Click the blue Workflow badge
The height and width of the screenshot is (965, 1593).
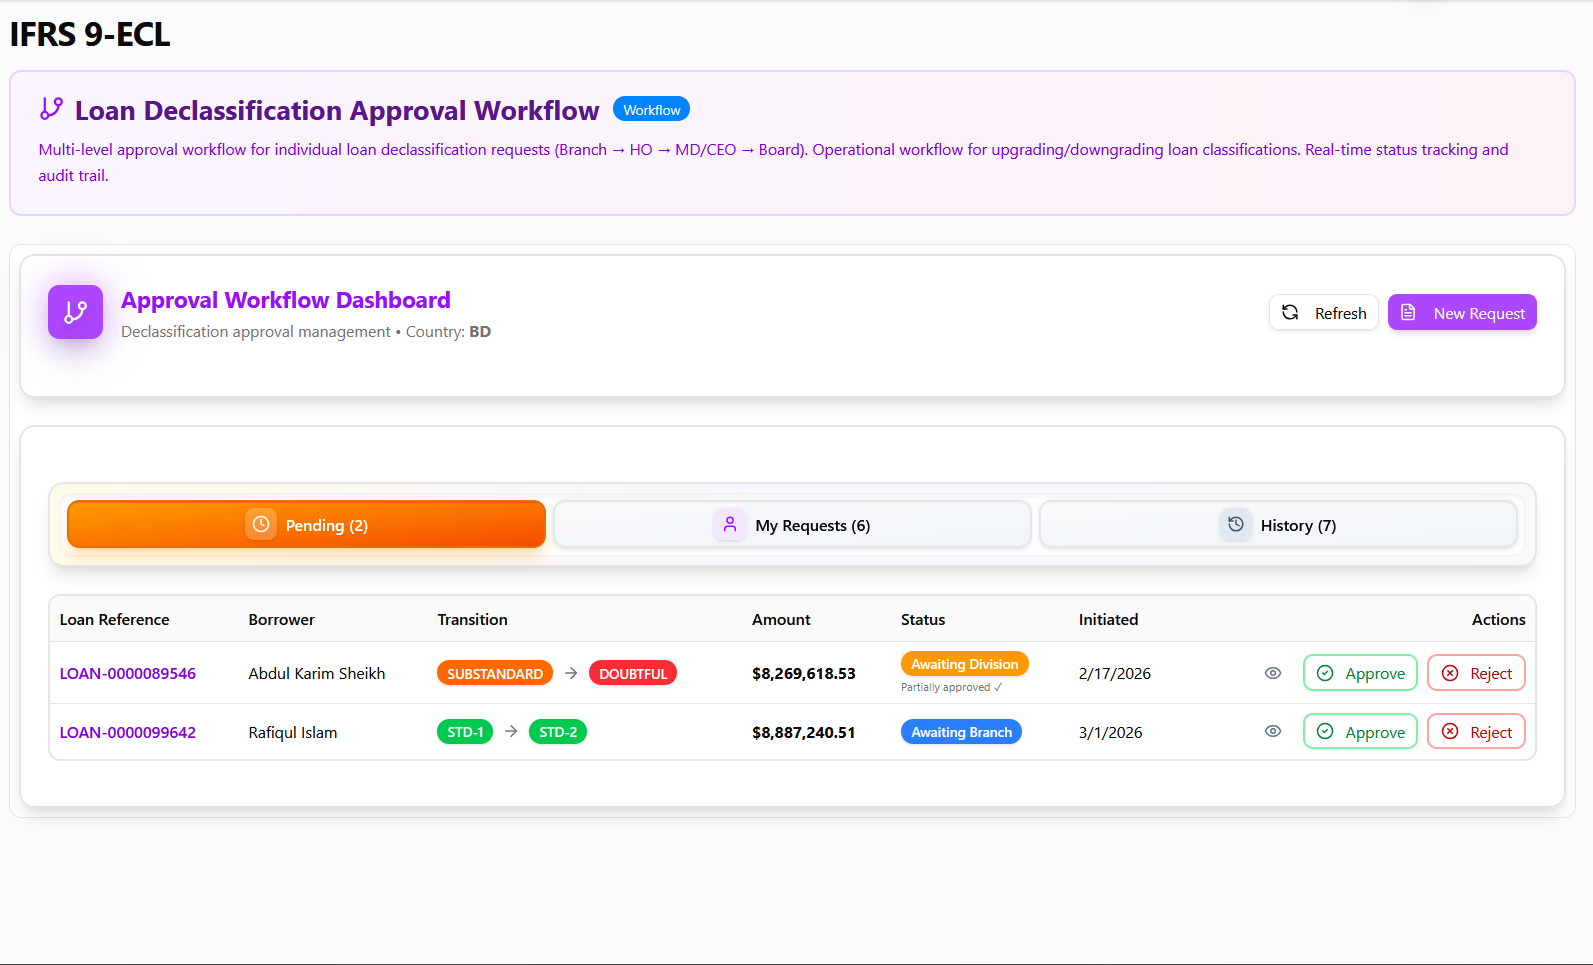pos(651,110)
